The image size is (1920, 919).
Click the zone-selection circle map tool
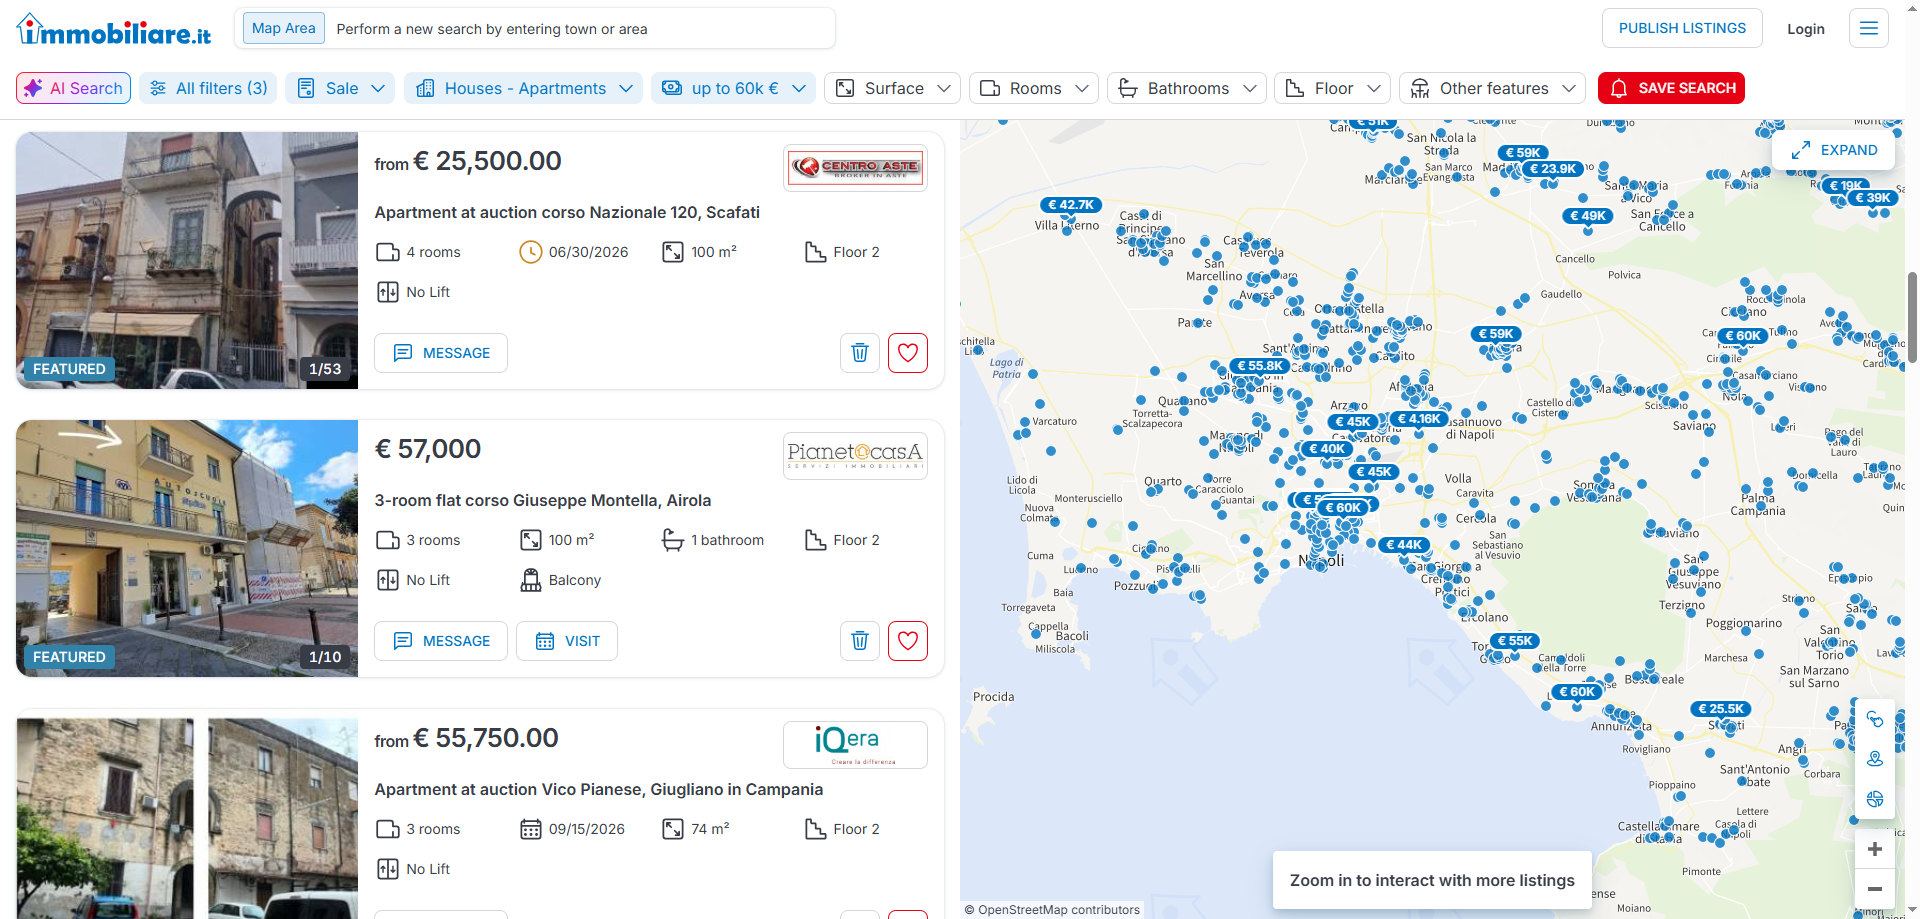click(1875, 799)
